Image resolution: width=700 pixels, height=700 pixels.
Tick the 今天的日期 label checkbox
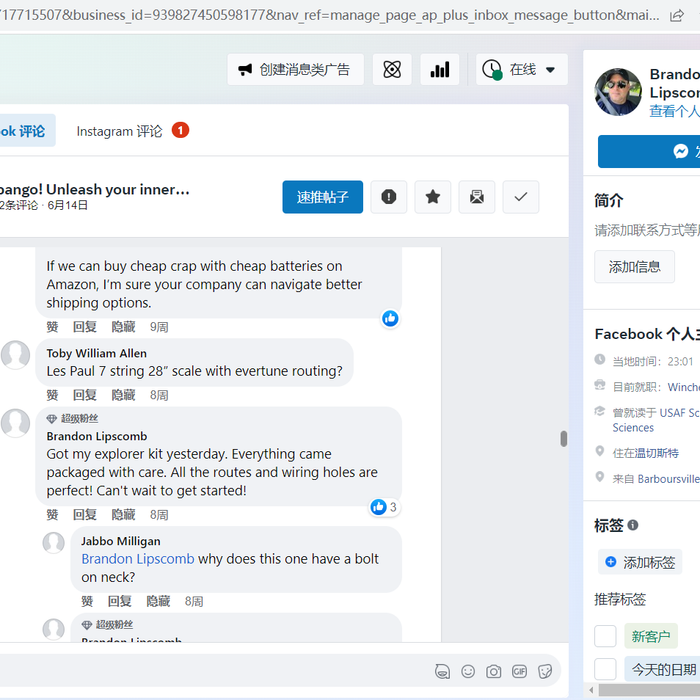[x=605, y=669]
